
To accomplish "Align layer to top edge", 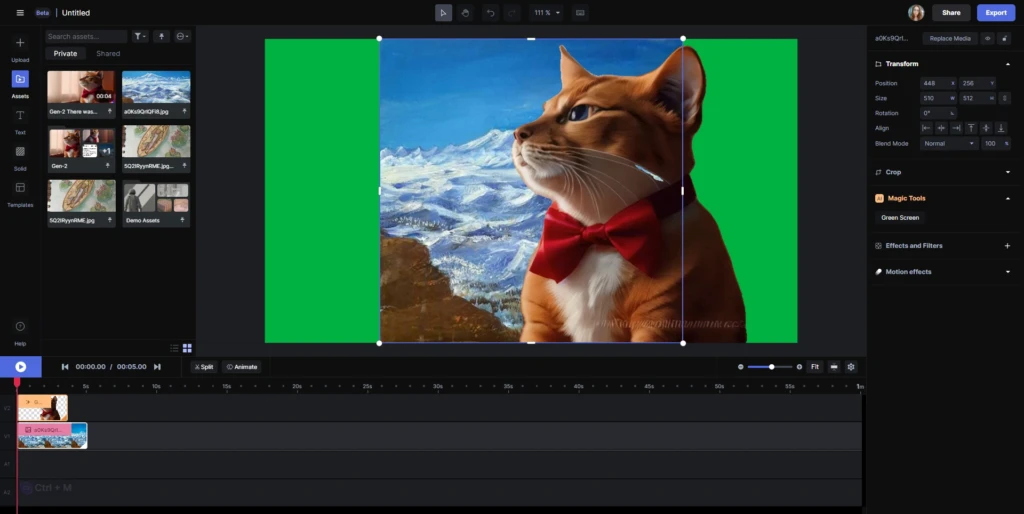I will click(971, 128).
